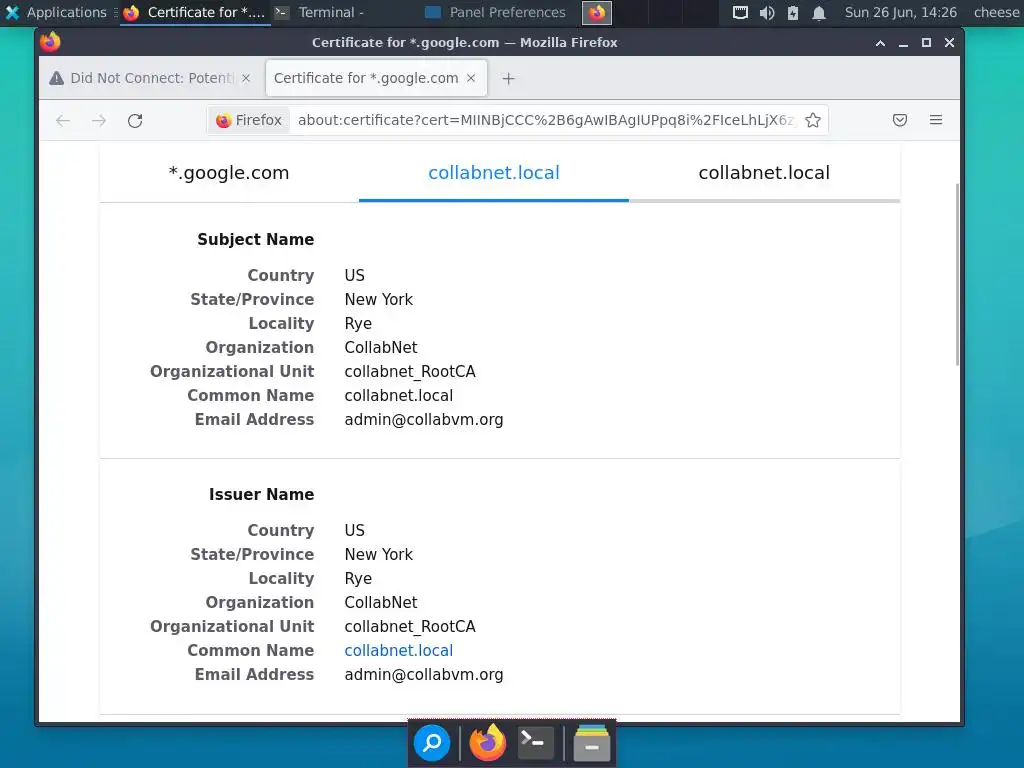
Task: Click the browser back arrow
Action: point(63,120)
